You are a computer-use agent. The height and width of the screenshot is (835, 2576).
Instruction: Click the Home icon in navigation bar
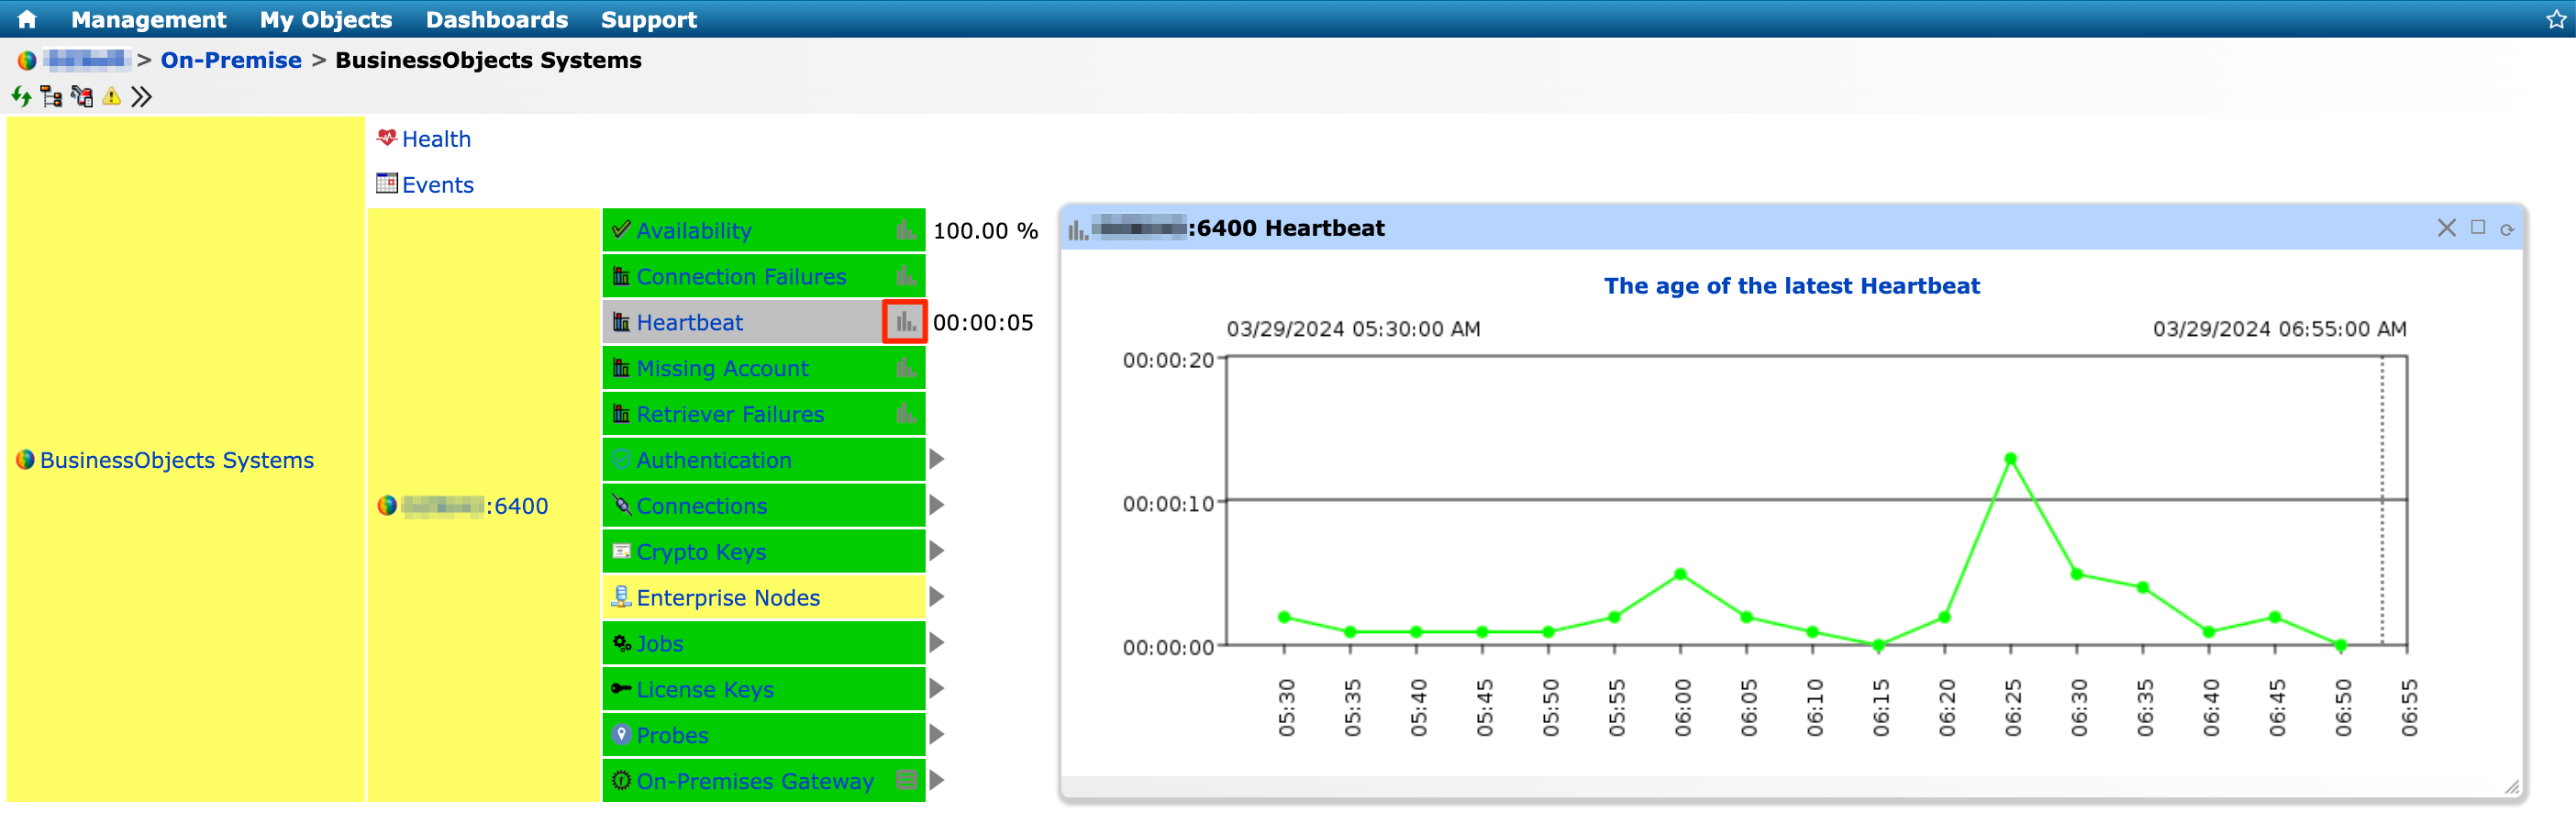click(27, 19)
